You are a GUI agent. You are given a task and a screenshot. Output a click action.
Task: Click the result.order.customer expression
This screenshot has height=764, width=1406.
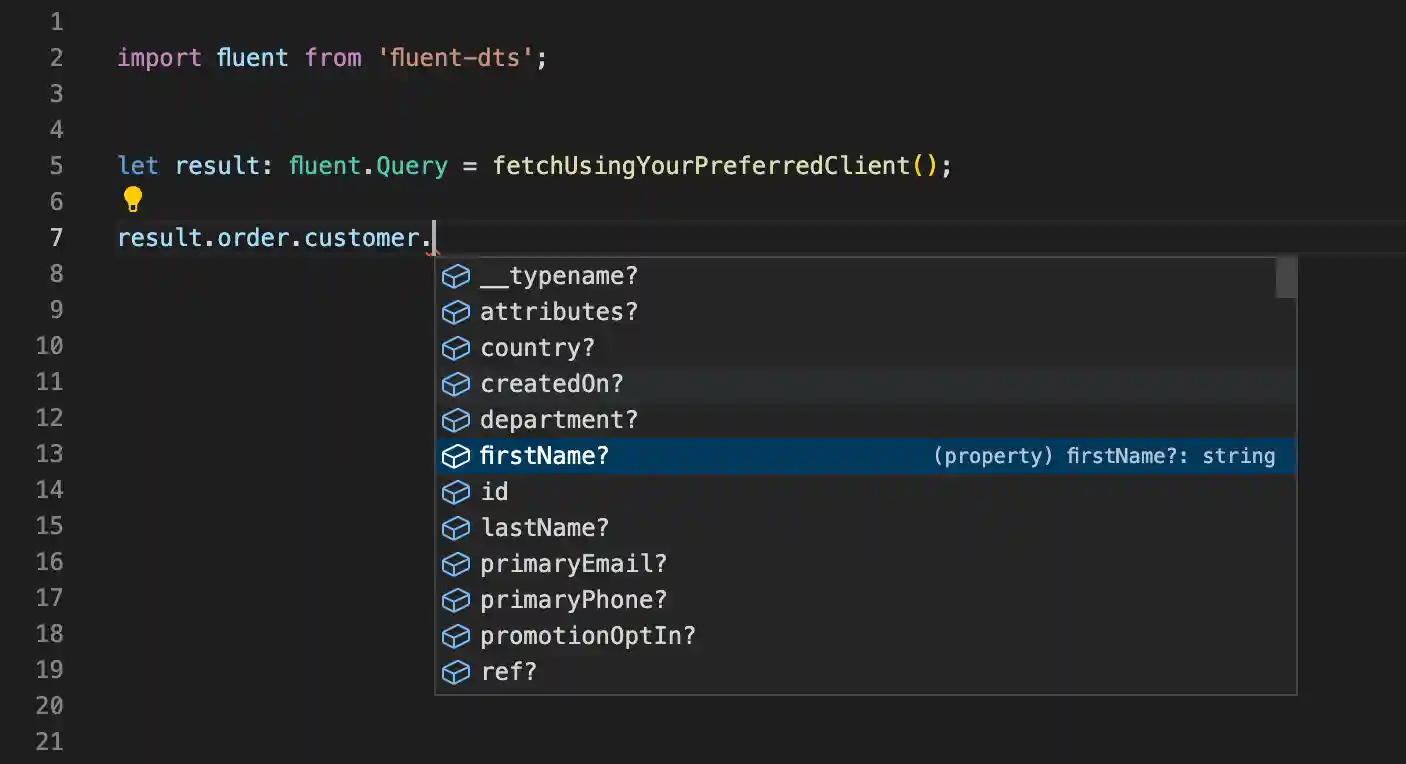tap(270, 237)
